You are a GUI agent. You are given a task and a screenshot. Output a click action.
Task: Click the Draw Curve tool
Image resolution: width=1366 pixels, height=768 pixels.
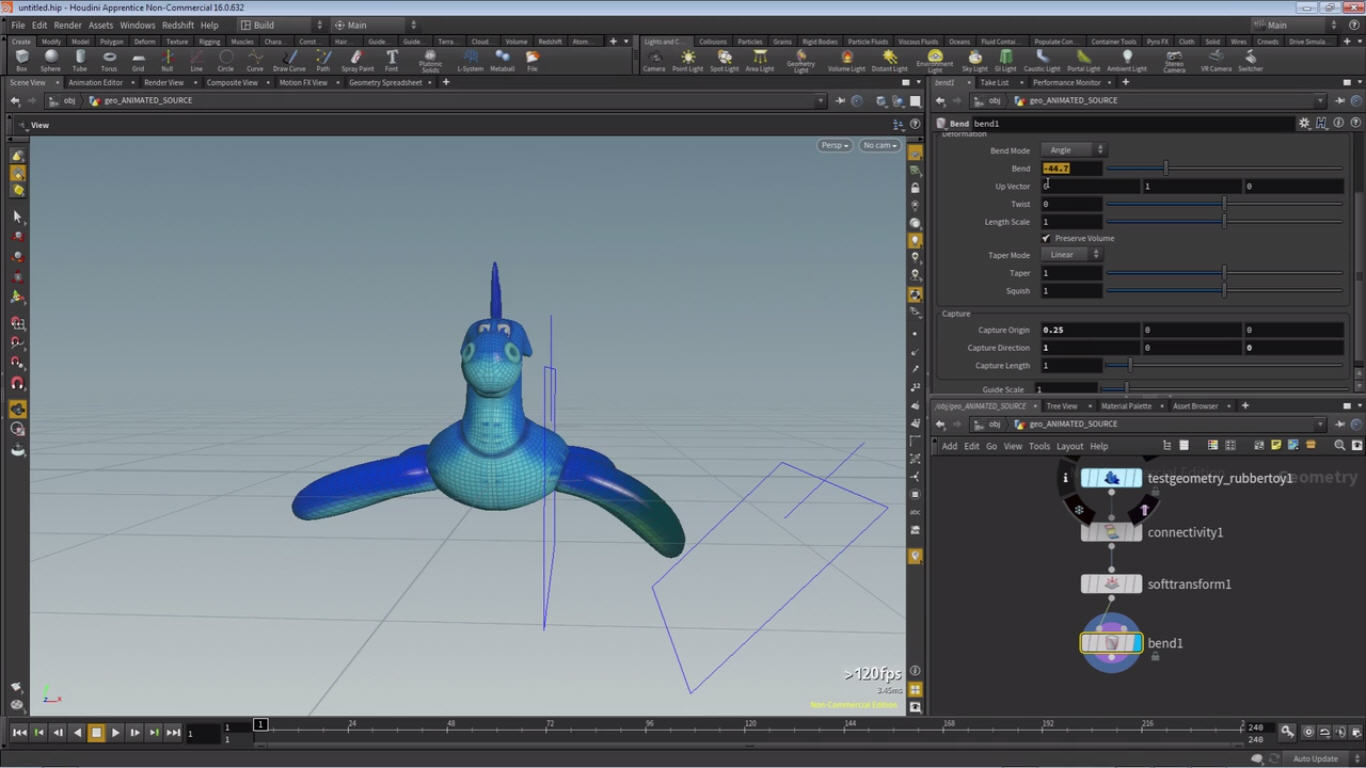pyautogui.click(x=289, y=60)
